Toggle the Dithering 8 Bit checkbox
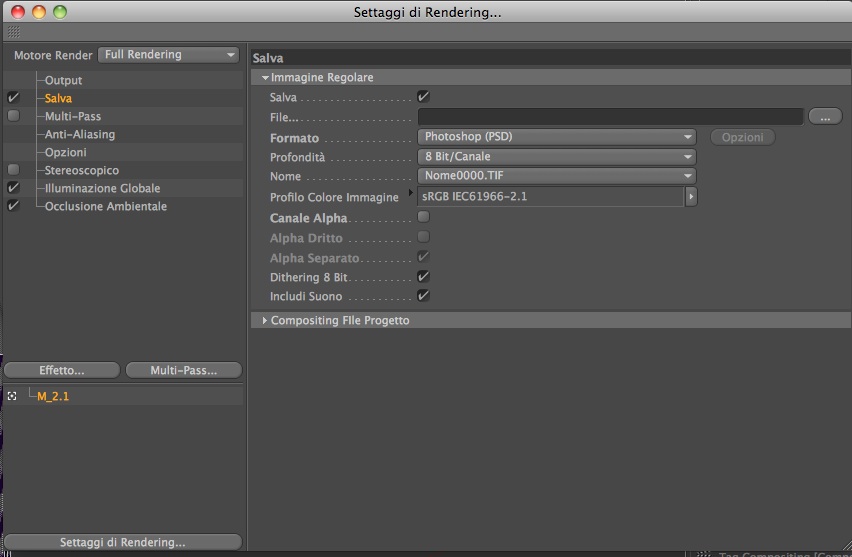Screen dimensions: 852x557 point(423,277)
